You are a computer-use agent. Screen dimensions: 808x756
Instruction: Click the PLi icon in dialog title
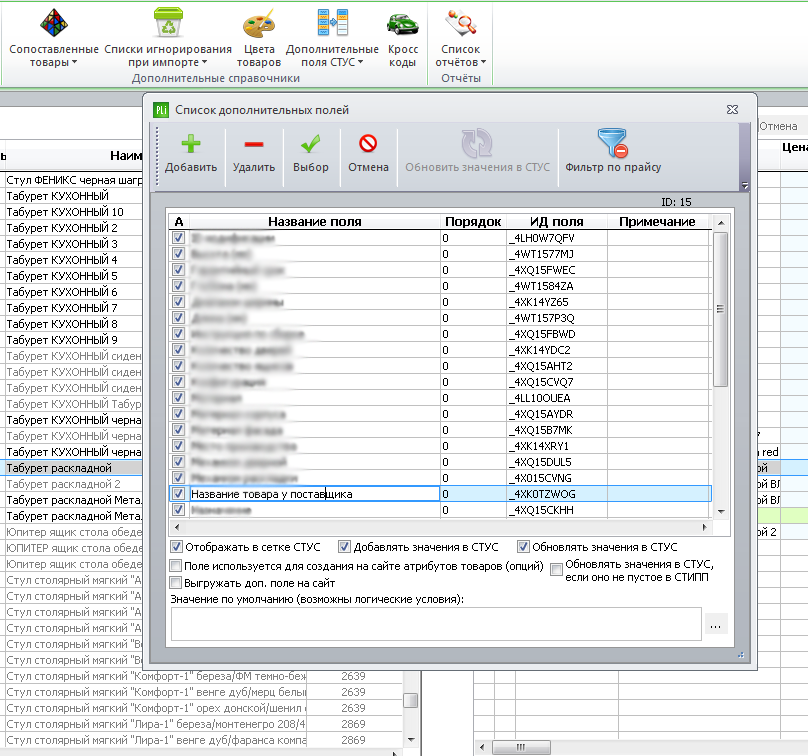[161, 110]
